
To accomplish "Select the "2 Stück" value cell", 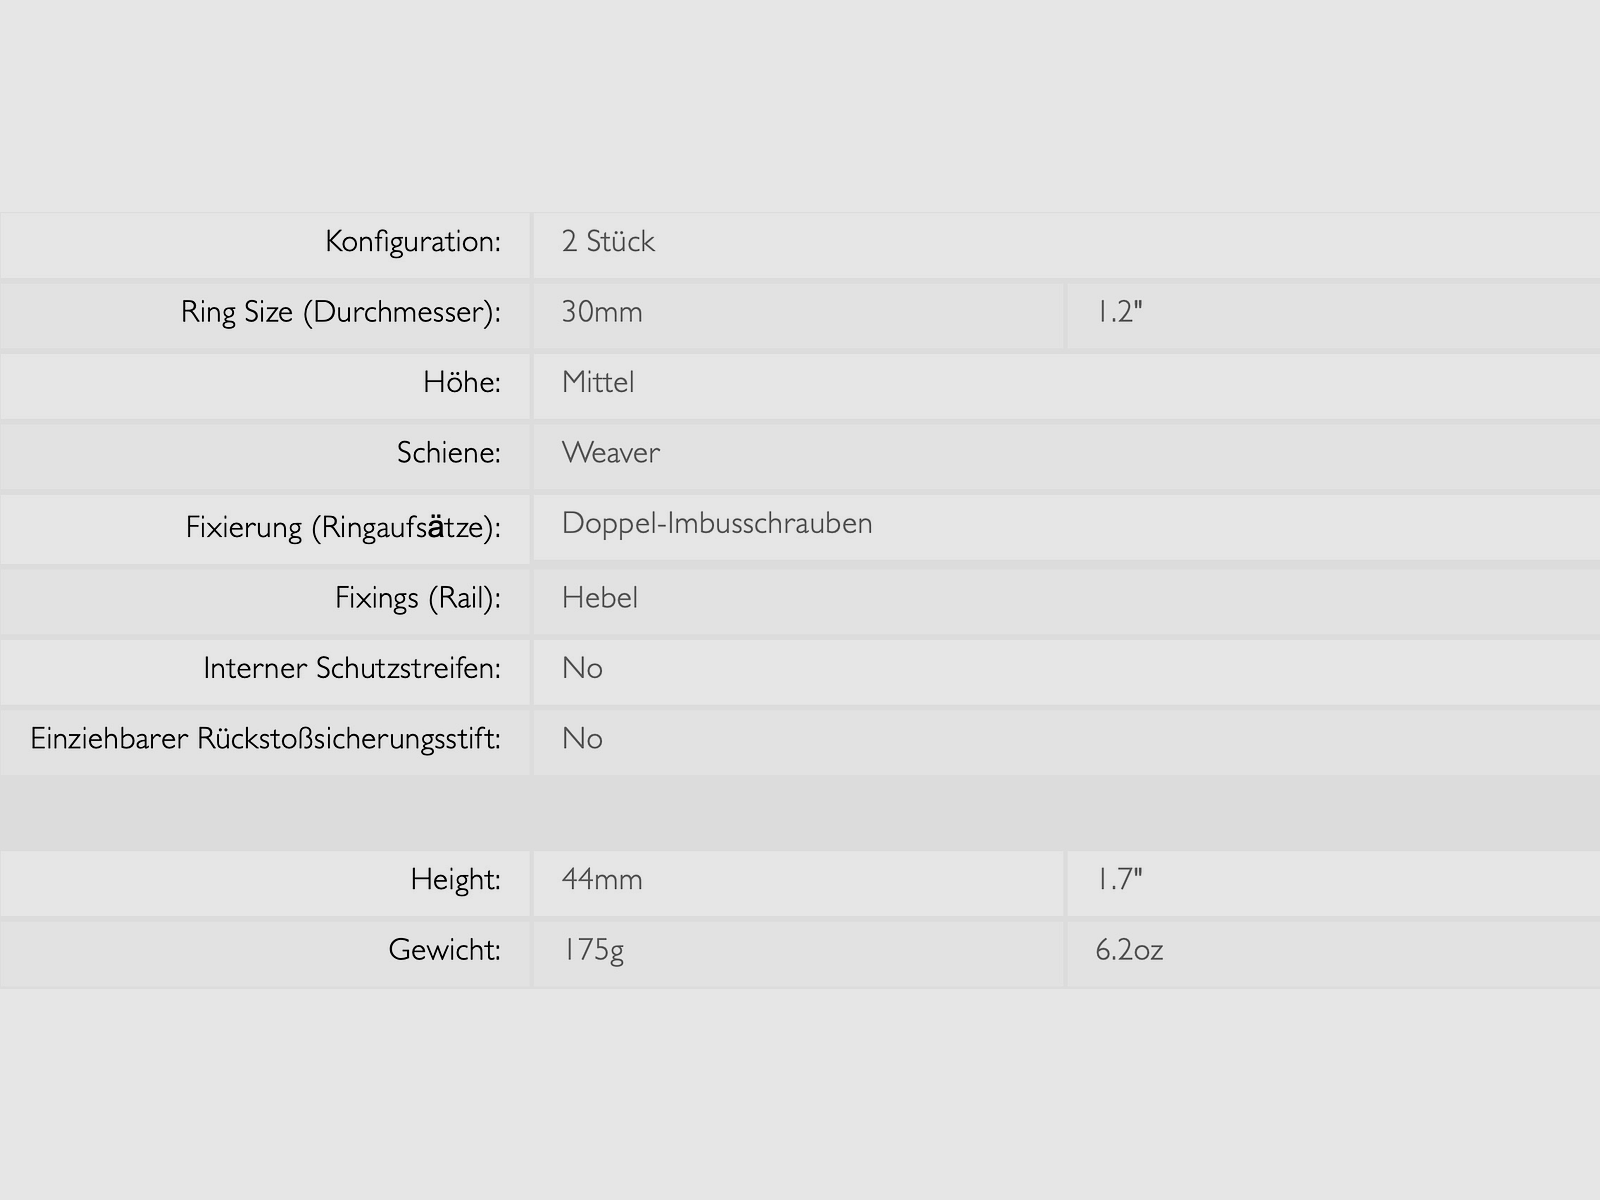I will point(608,242).
